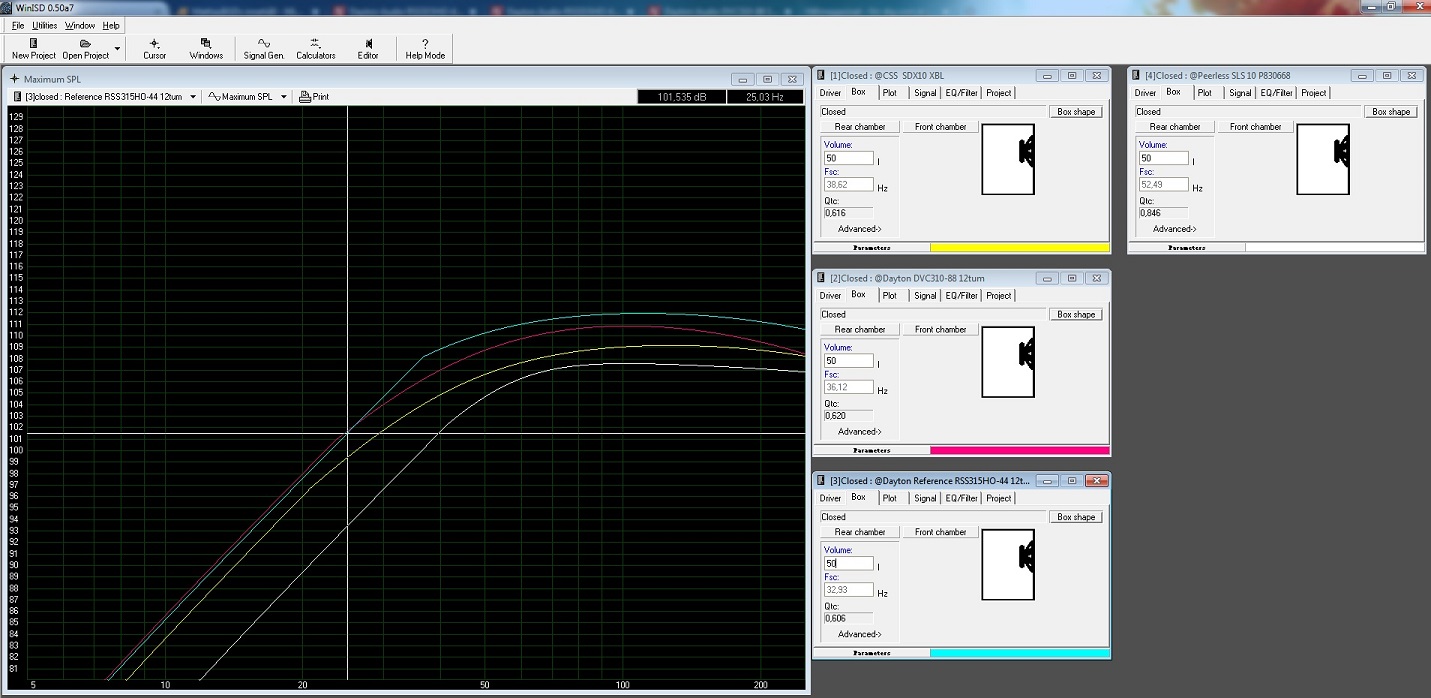Click Box shape in Dayton DVC310-88 window
1431x698 pixels.
pos(1076,314)
